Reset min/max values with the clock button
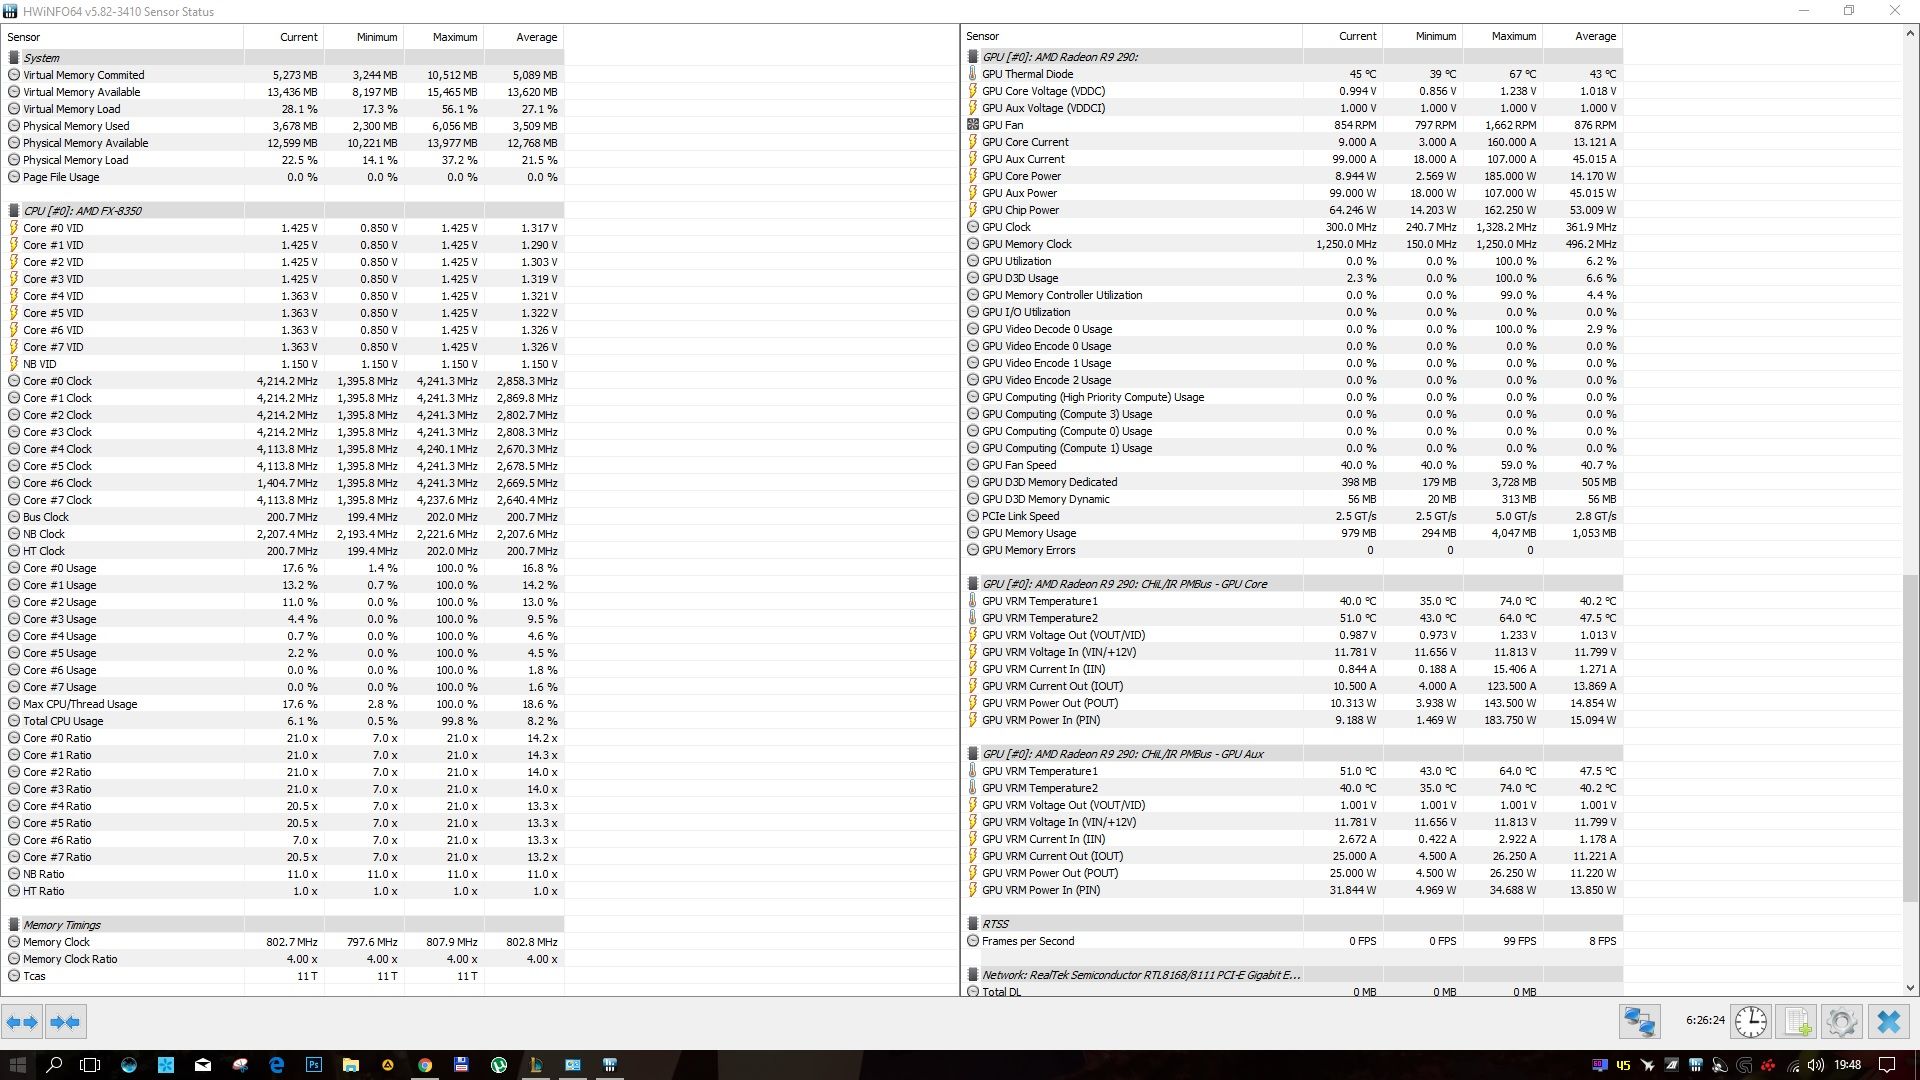This screenshot has width=1920, height=1080. click(1750, 1022)
